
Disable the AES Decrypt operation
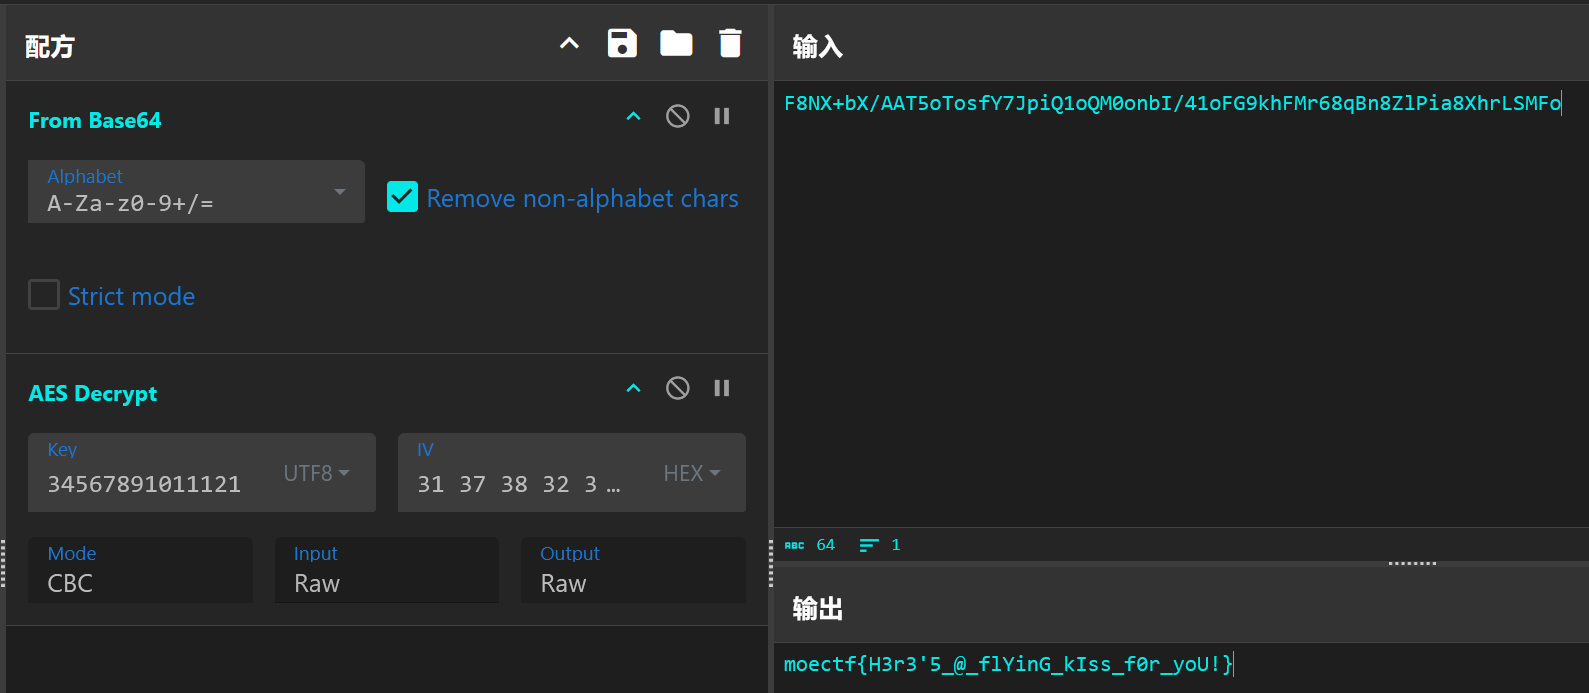(x=677, y=389)
